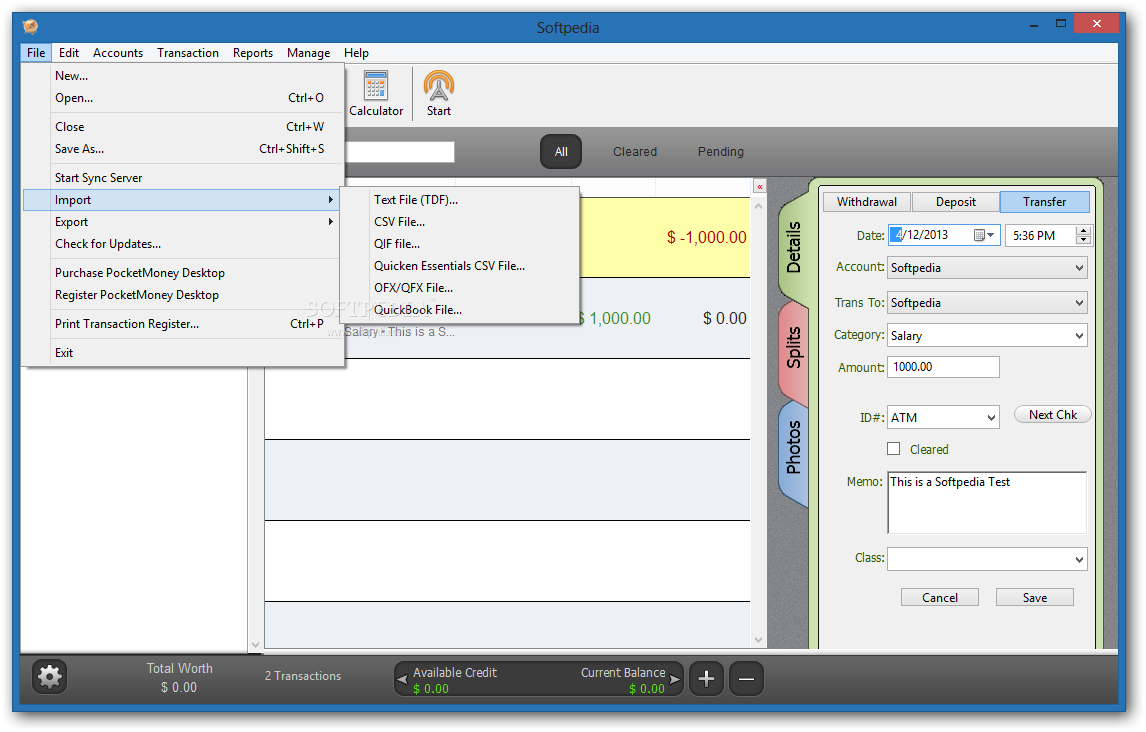Click New... in File menu
The width and height of the screenshot is (1146, 732).
[x=181, y=76]
